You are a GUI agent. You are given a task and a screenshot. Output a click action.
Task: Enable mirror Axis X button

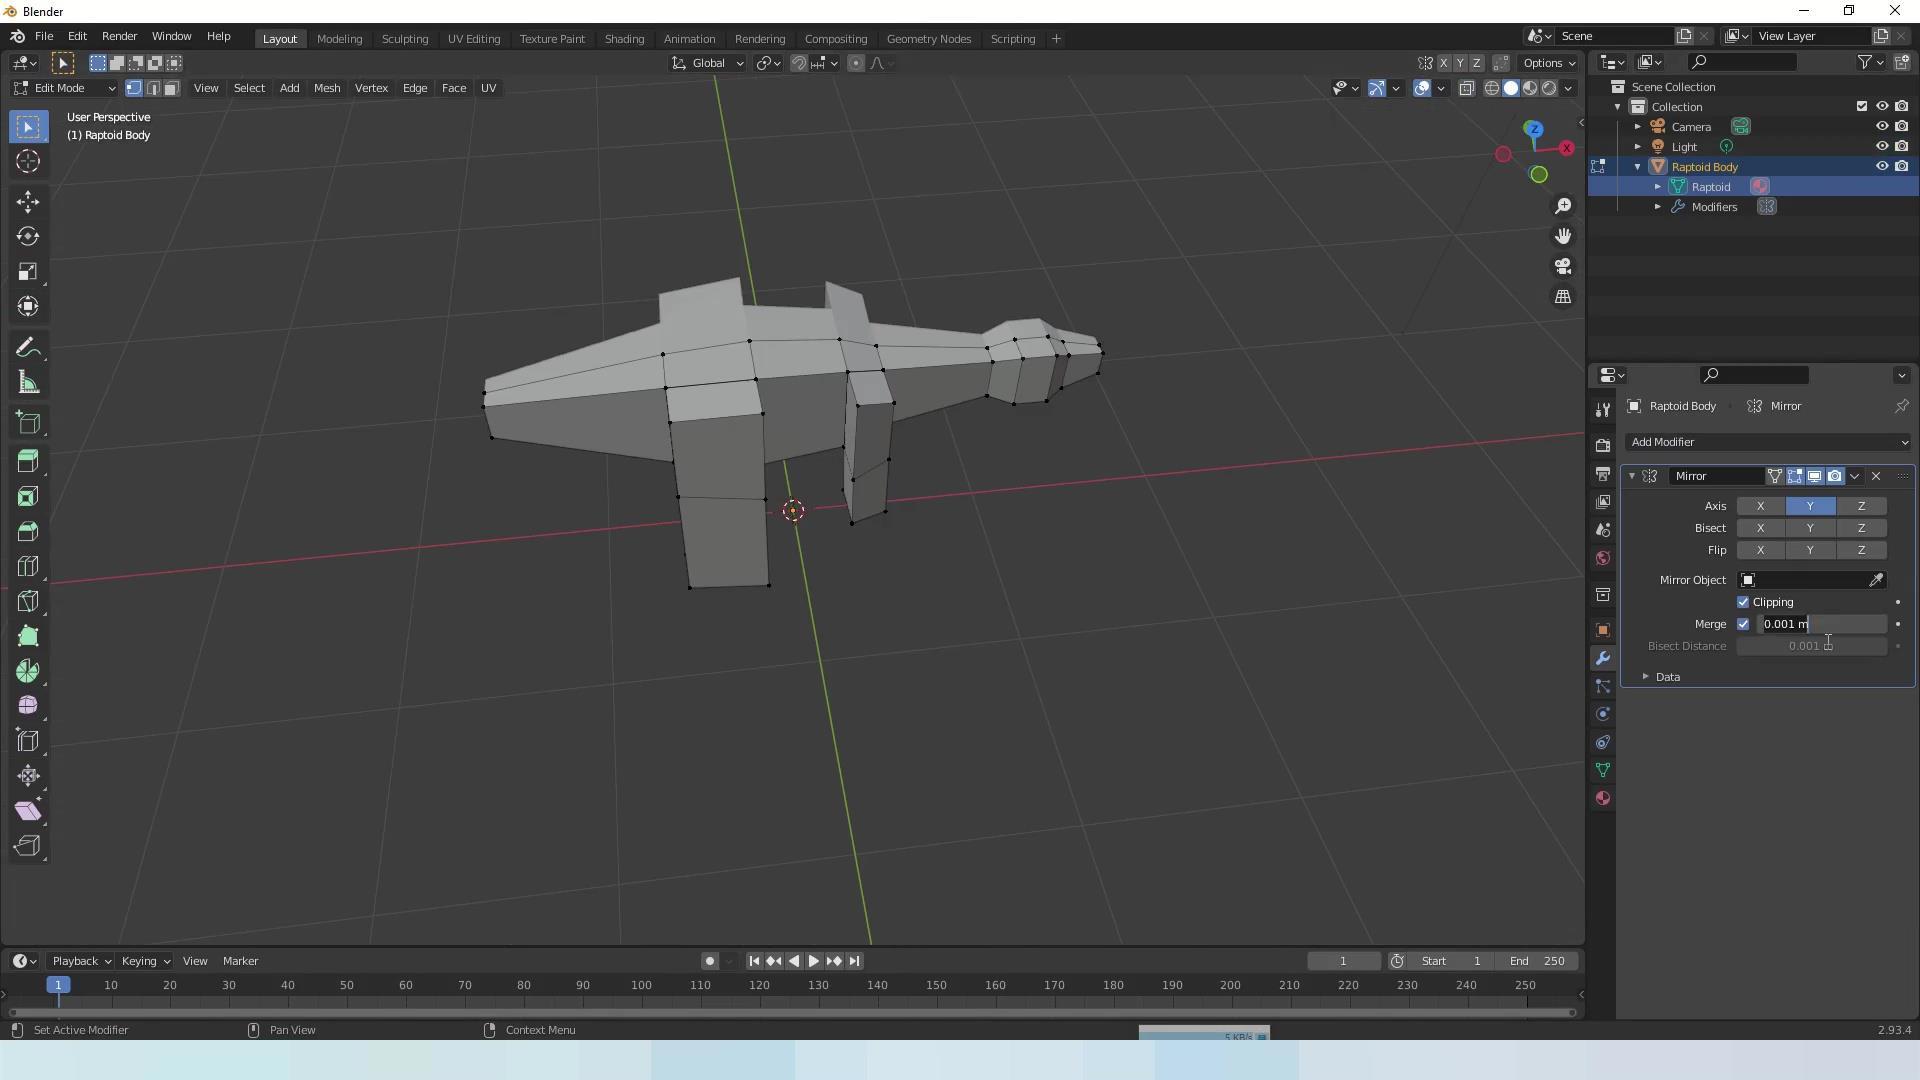1760,506
